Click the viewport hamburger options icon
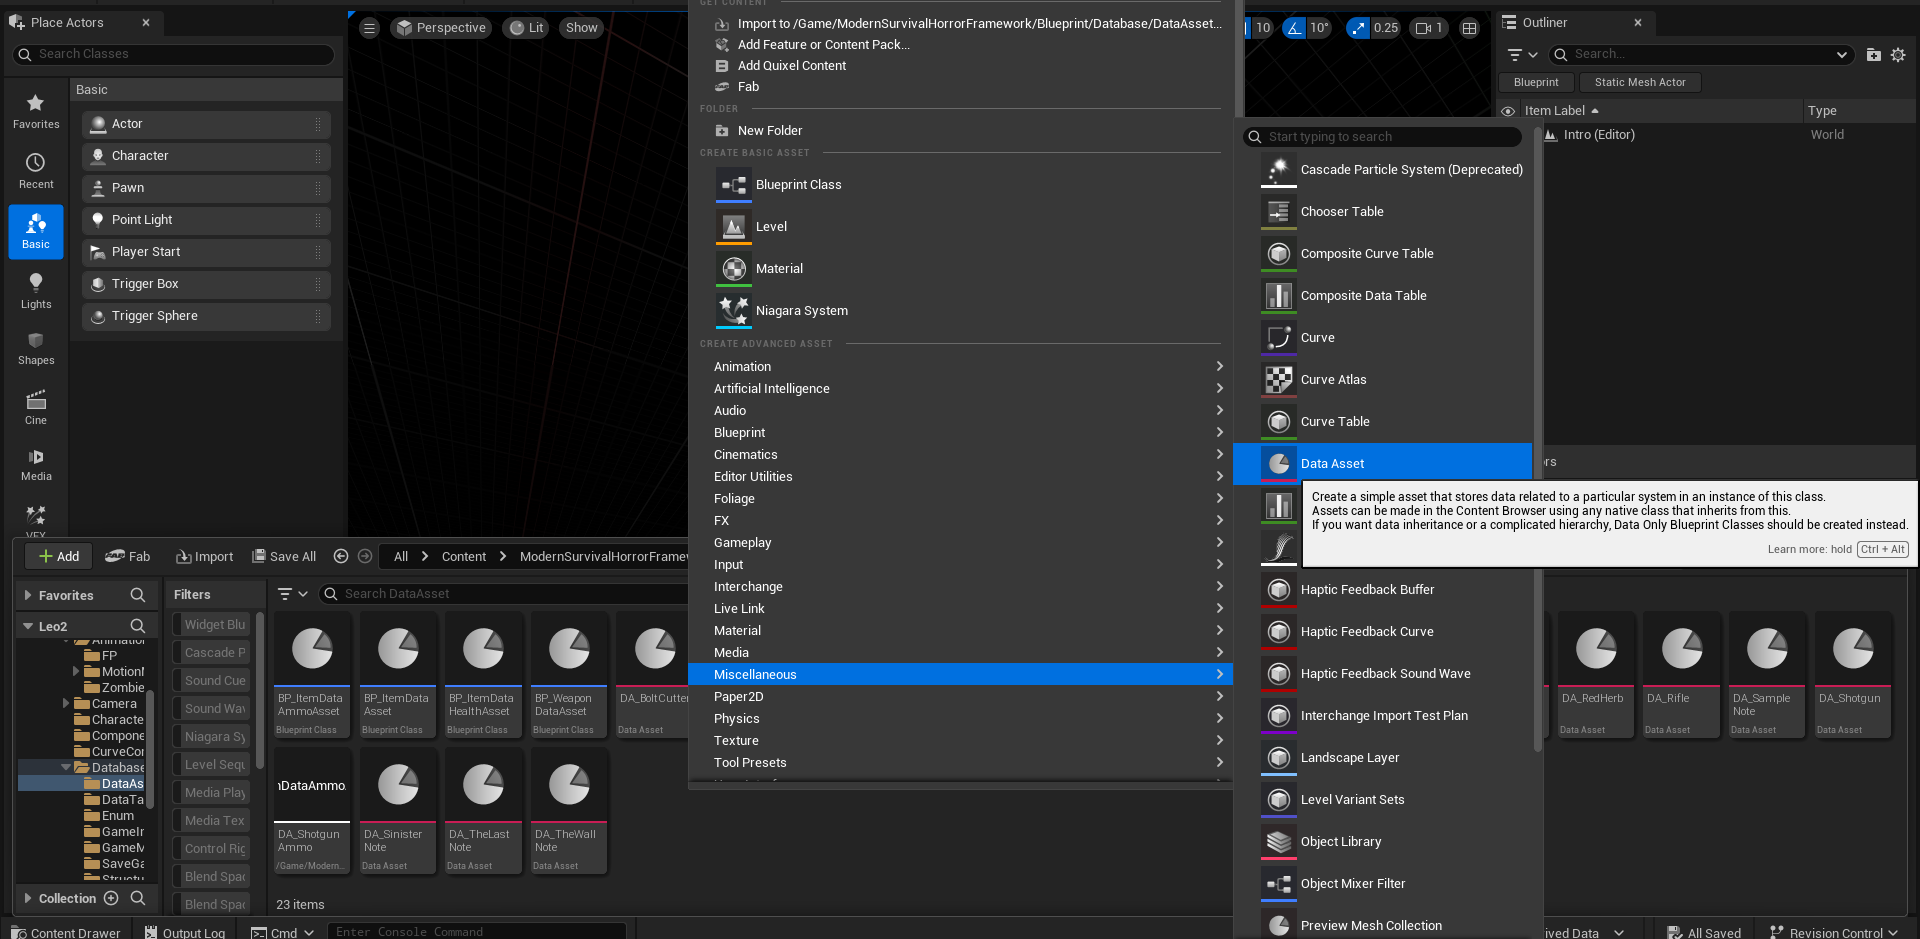 coord(369,28)
